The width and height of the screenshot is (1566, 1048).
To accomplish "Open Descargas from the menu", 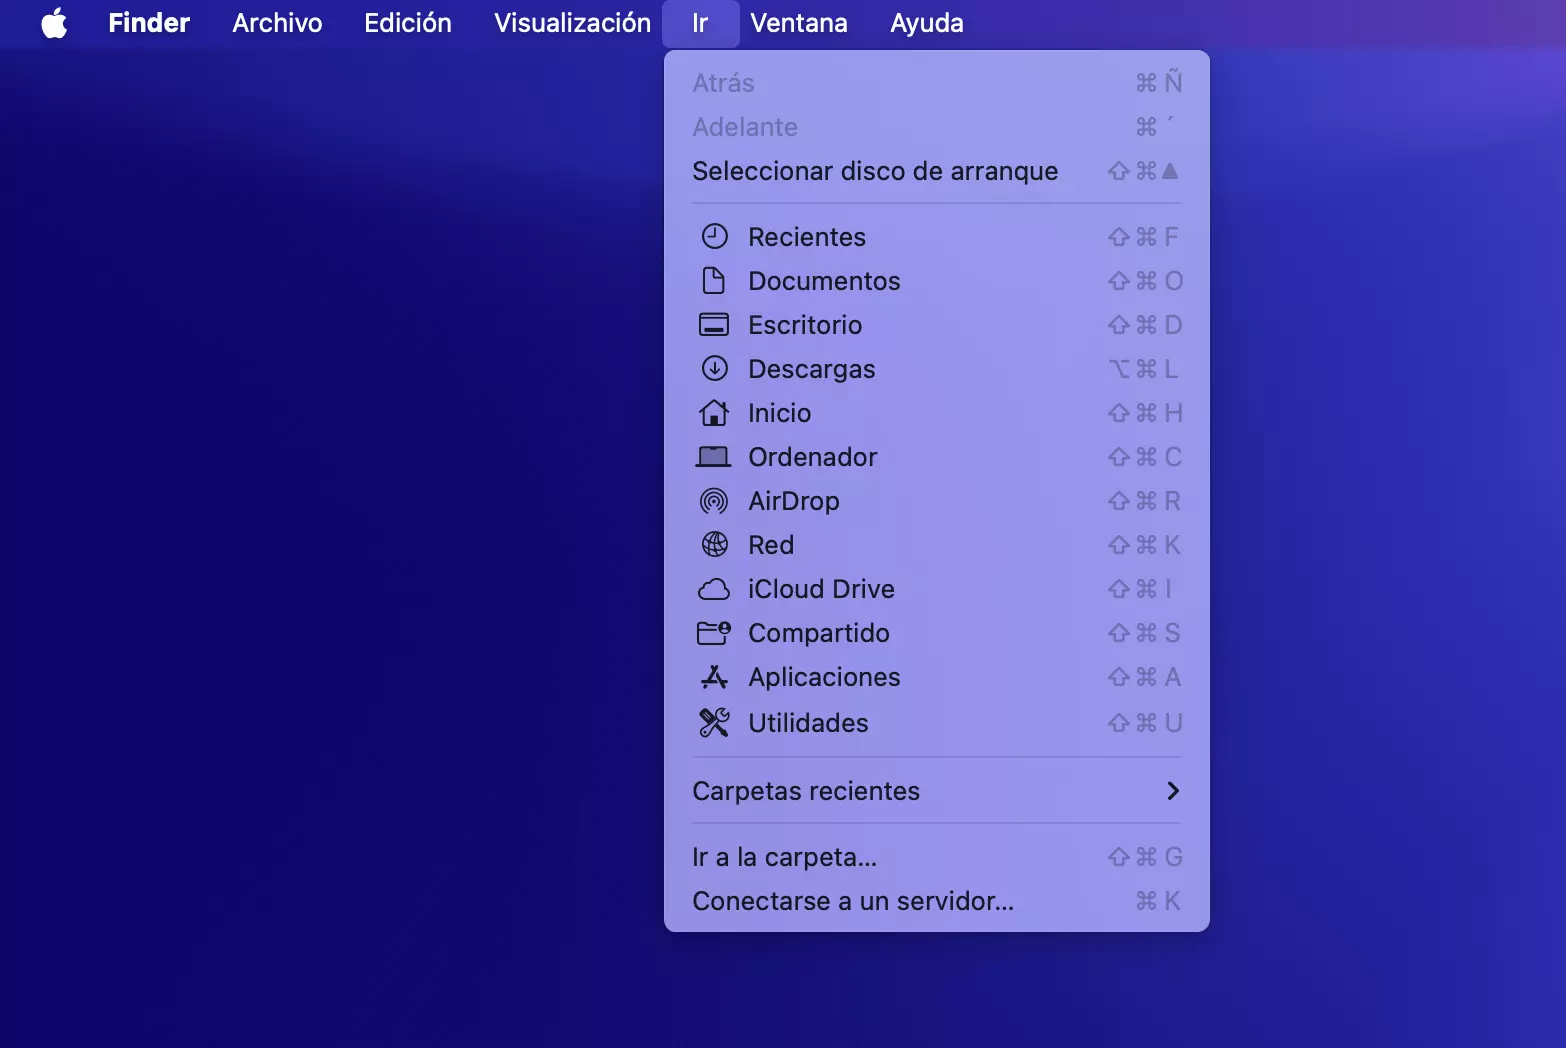I will coord(937,369).
